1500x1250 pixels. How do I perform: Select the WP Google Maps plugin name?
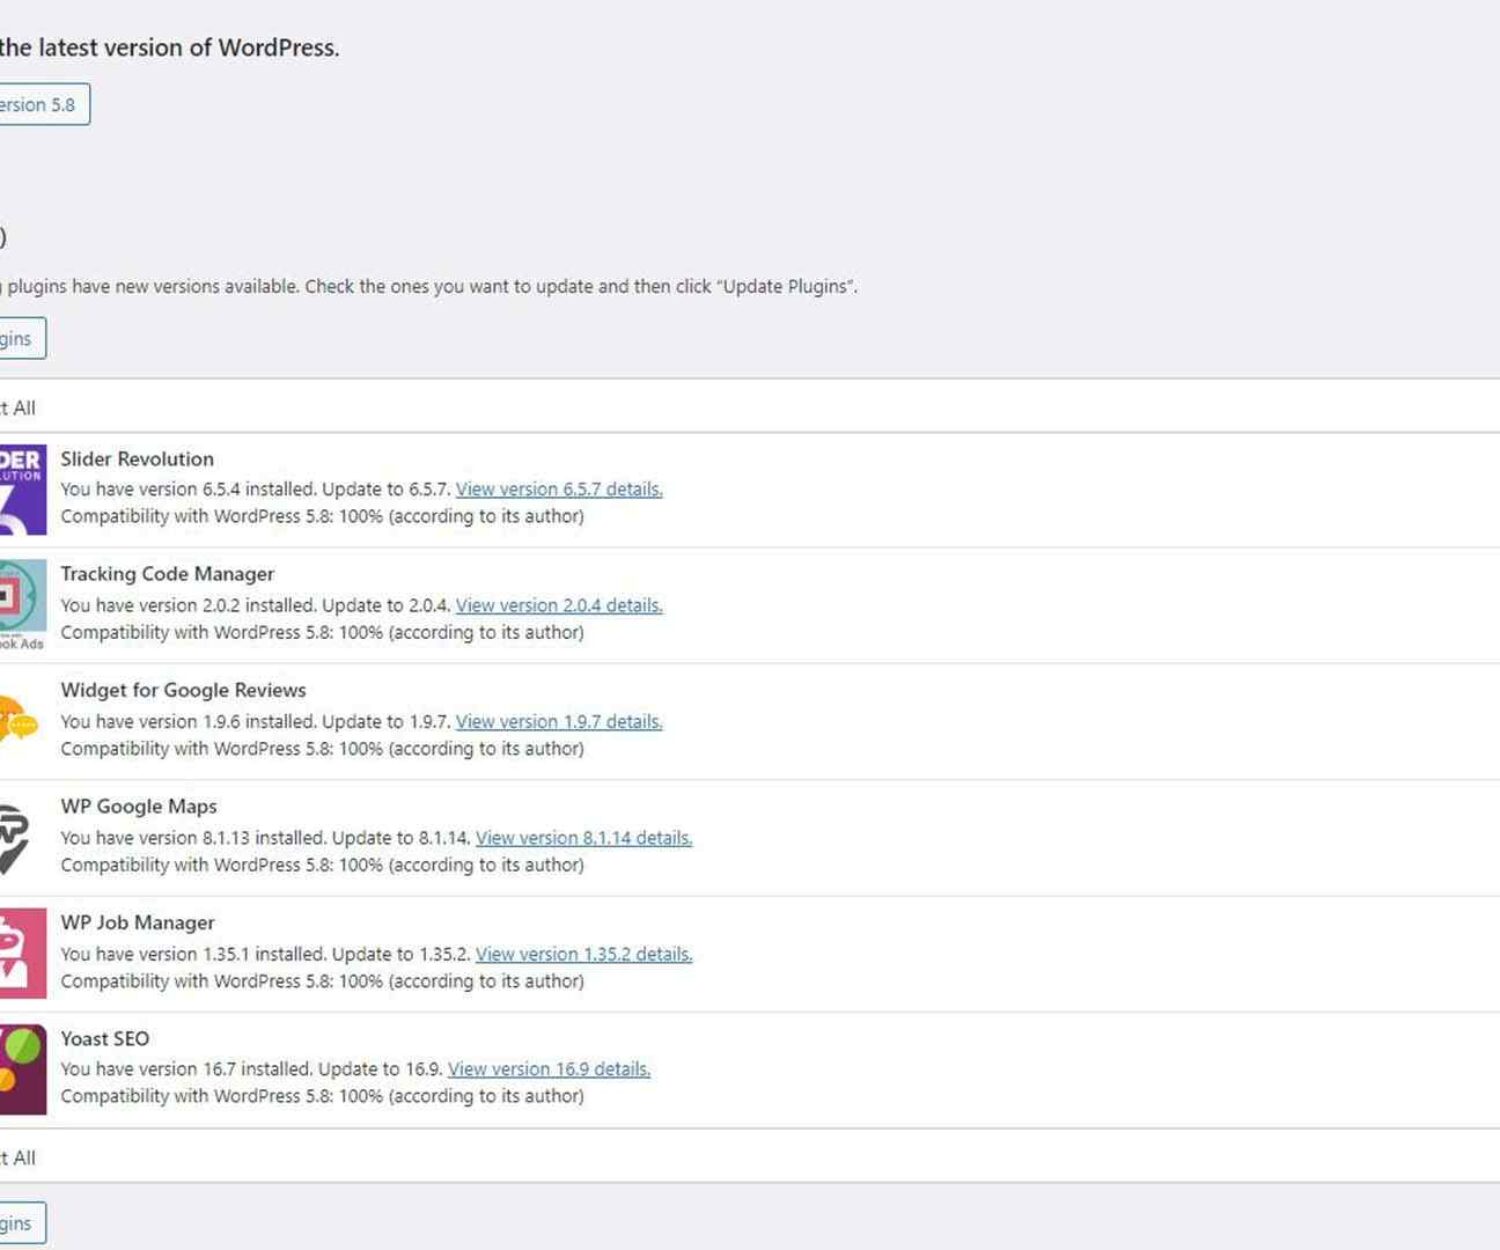point(139,806)
